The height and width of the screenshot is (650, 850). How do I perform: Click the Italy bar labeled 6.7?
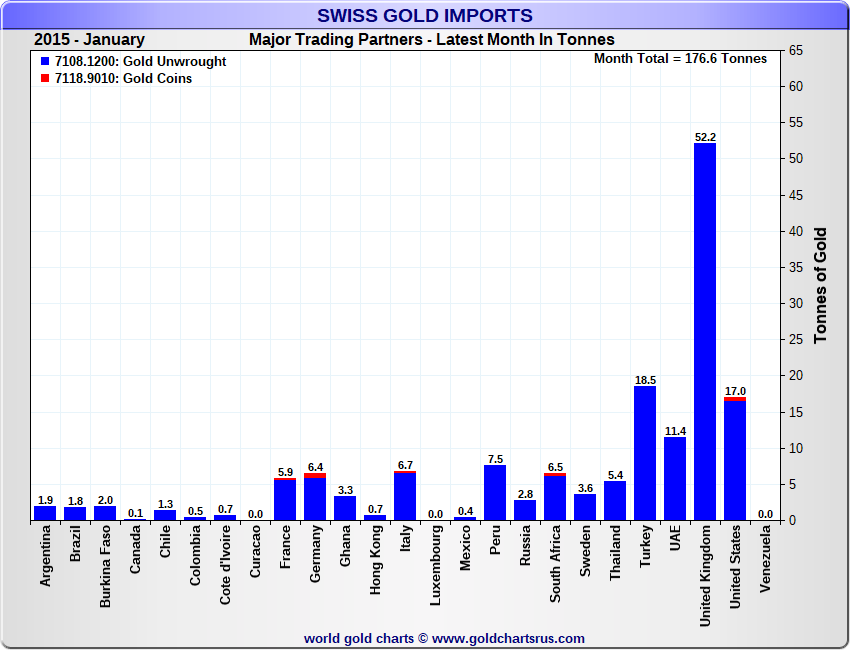(405, 496)
